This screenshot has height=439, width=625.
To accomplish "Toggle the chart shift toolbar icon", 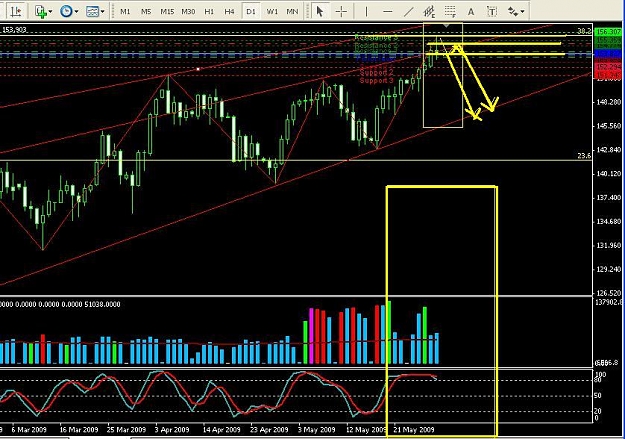I will pyautogui.click(x=16, y=11).
